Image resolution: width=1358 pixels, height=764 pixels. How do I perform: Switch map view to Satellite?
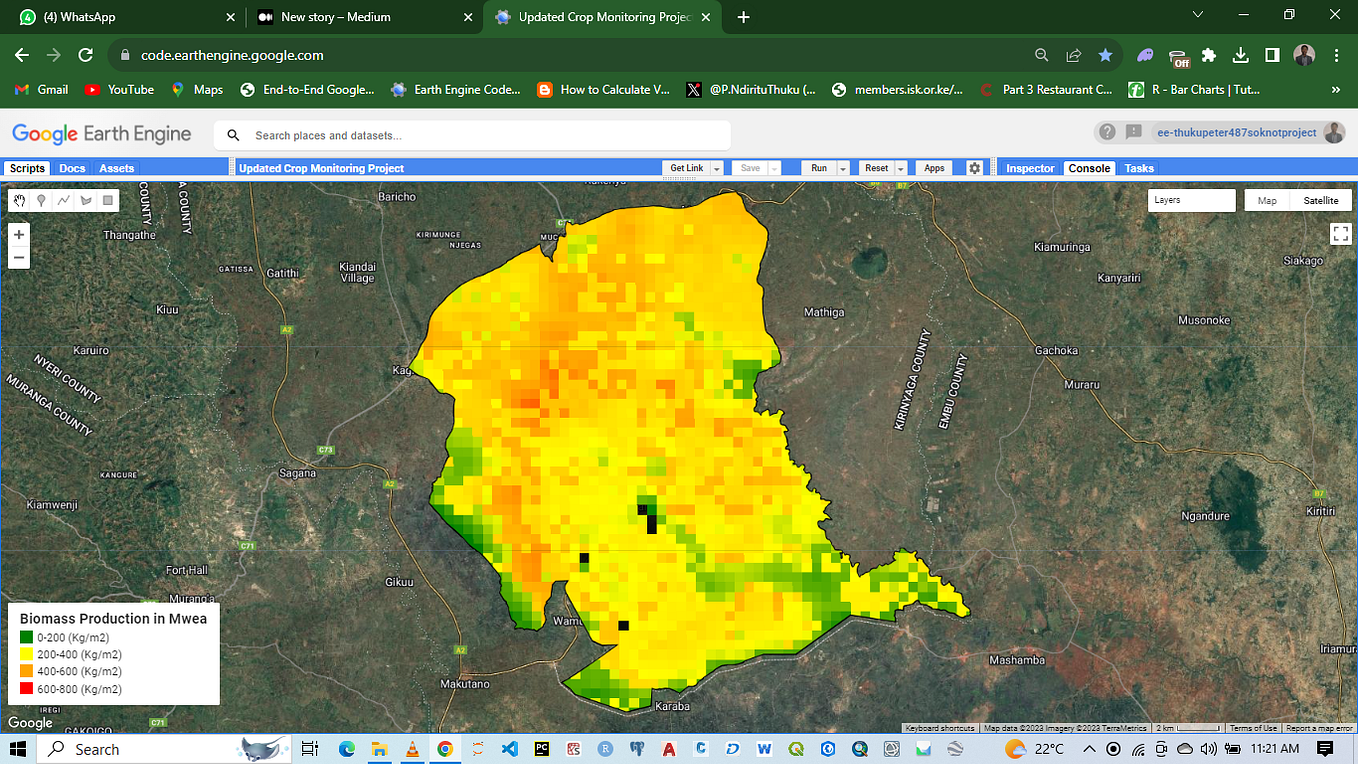(1321, 200)
